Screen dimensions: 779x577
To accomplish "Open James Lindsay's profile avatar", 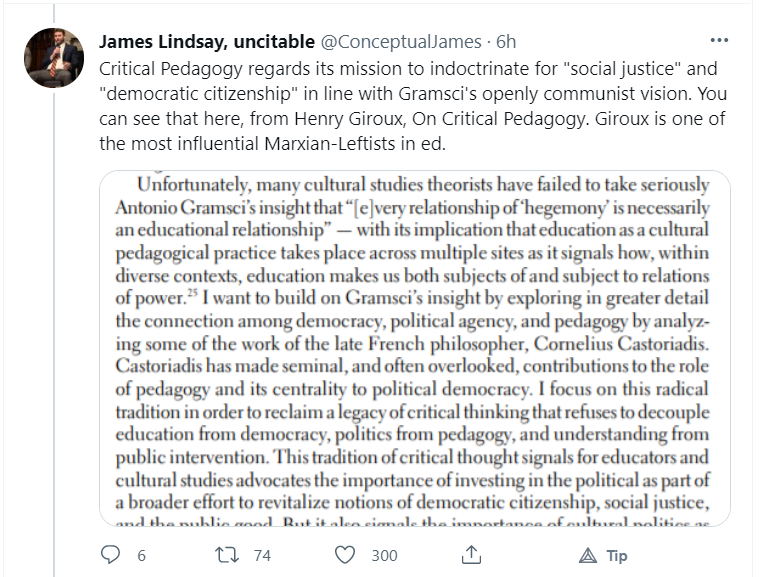I will pyautogui.click(x=53, y=59).
